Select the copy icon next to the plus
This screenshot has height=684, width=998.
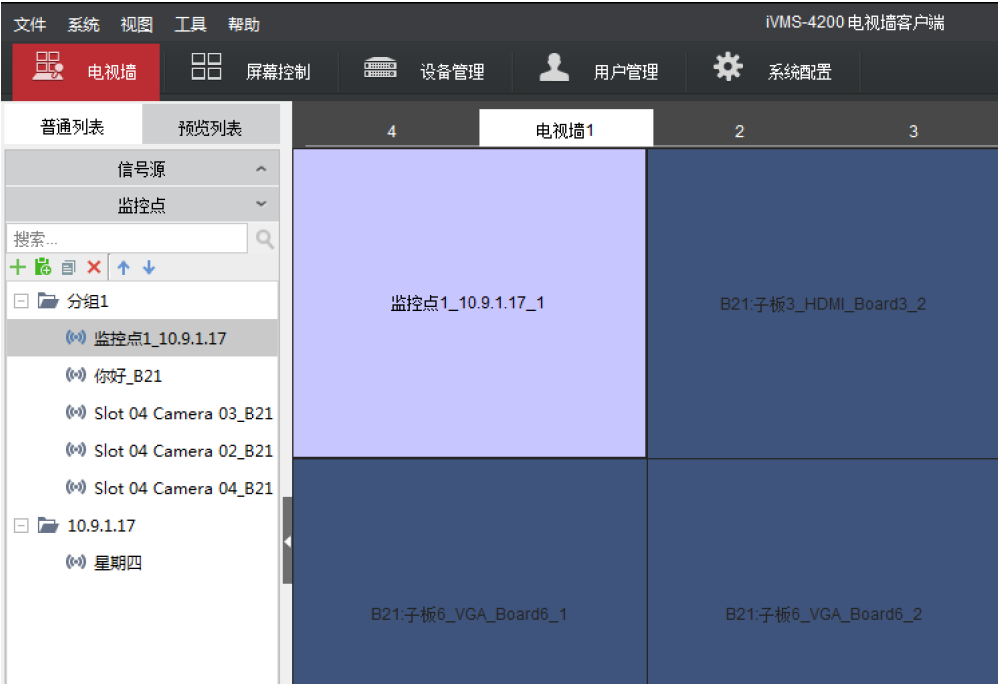(x=68, y=267)
